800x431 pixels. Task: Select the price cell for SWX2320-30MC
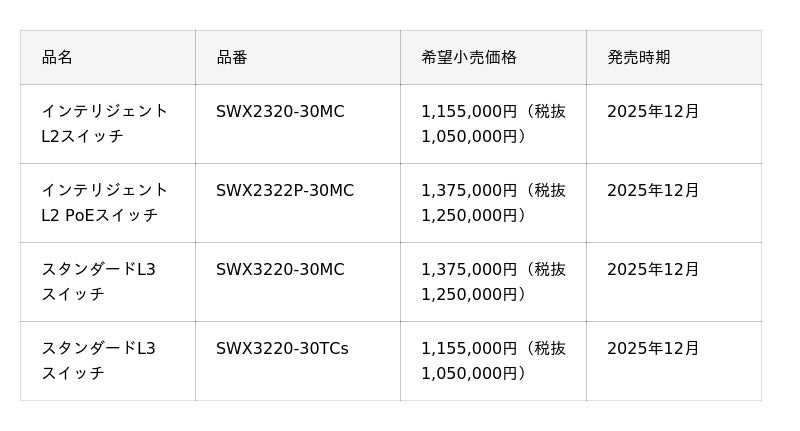point(493,124)
